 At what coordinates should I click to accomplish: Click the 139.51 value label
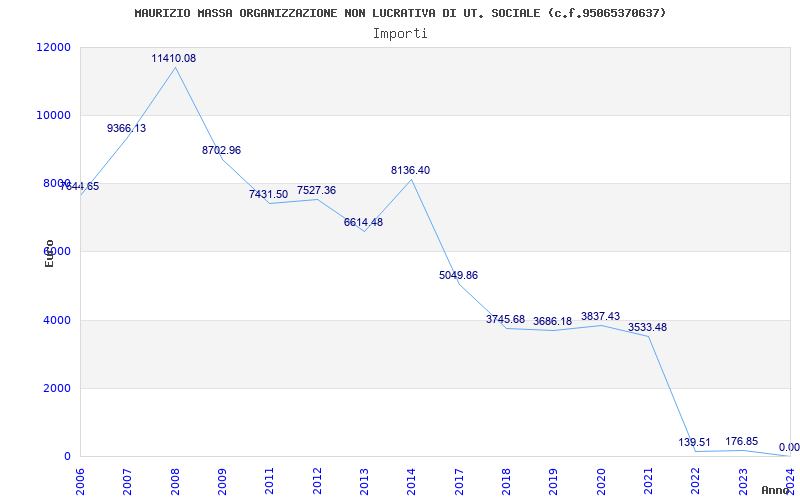point(694,443)
